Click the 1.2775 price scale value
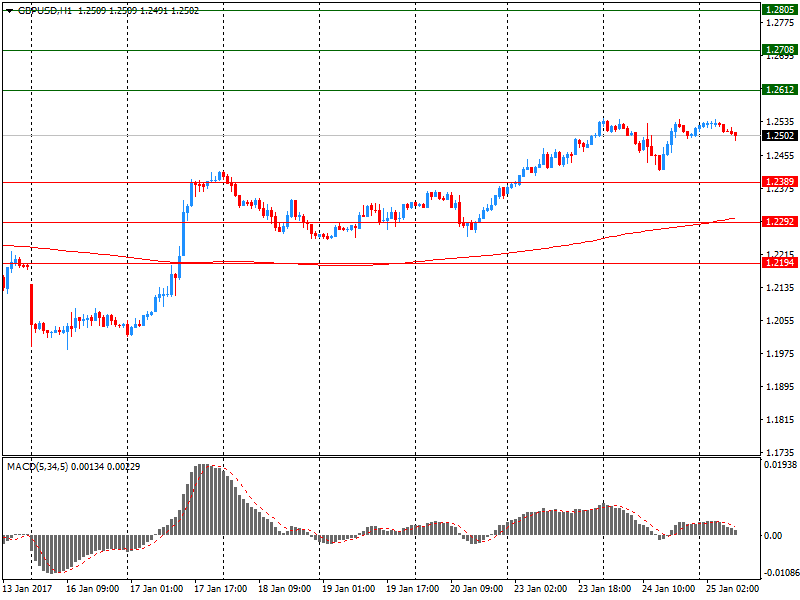 pyautogui.click(x=780, y=22)
